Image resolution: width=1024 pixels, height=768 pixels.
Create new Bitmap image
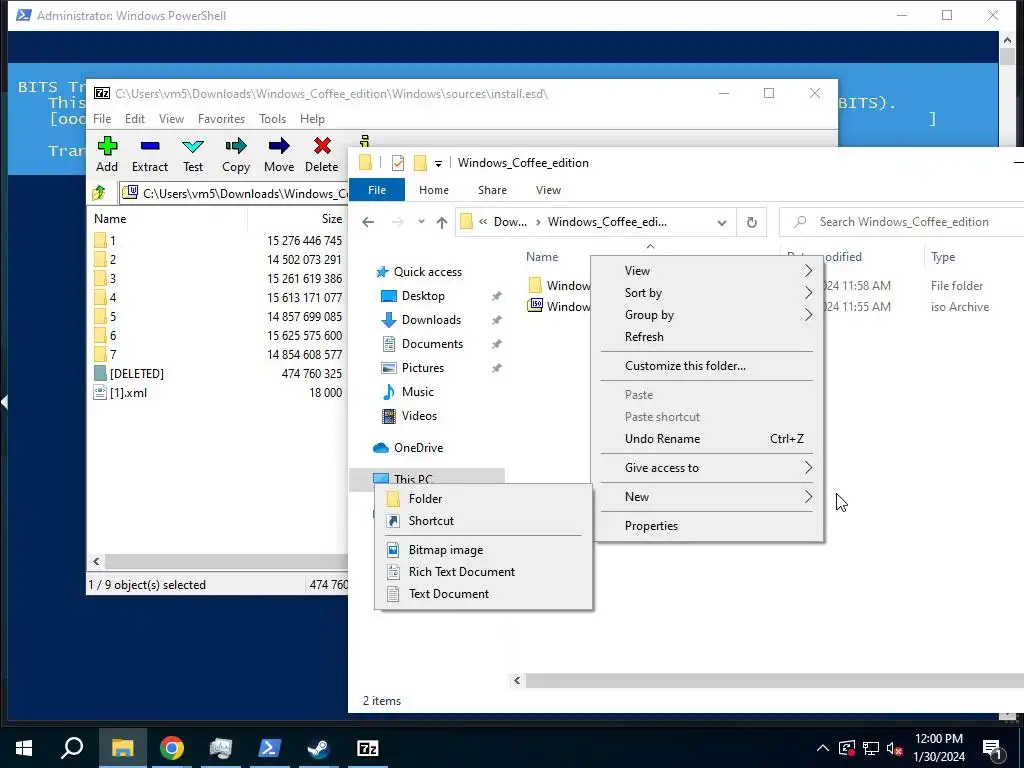tap(483, 550)
